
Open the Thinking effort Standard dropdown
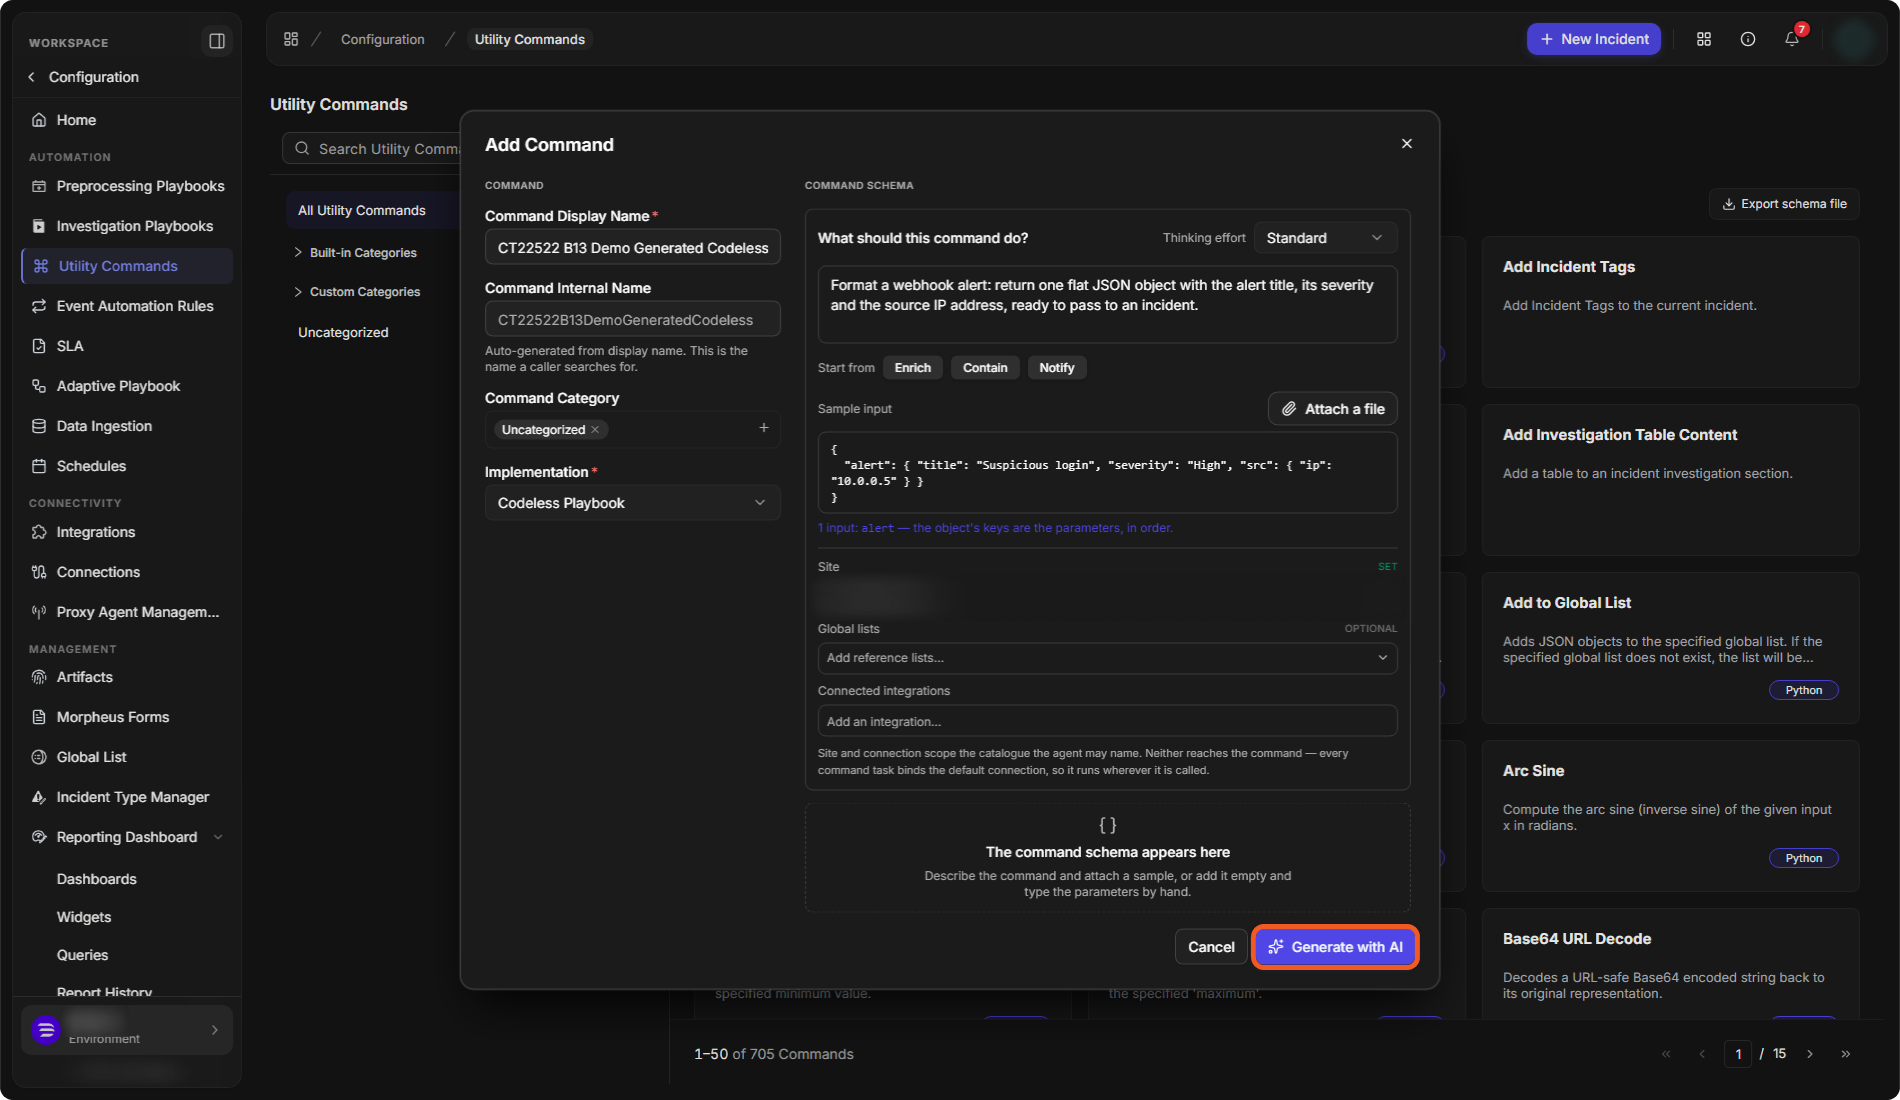[1325, 238]
